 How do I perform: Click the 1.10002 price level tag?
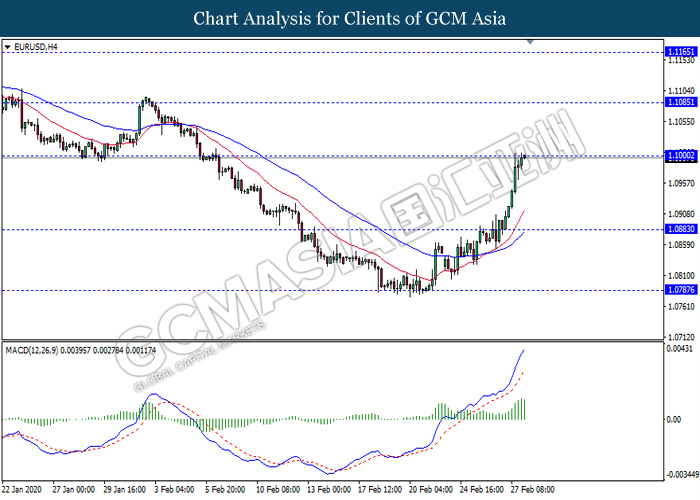point(682,156)
